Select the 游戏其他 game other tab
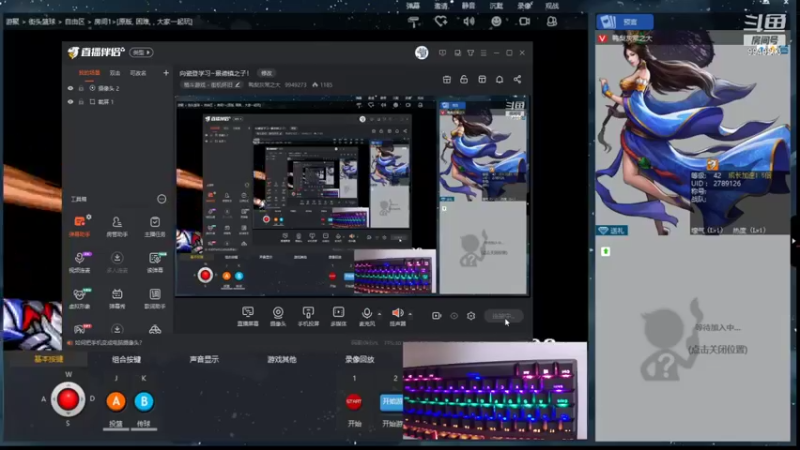Screen dimensions: 800x450 point(282,359)
